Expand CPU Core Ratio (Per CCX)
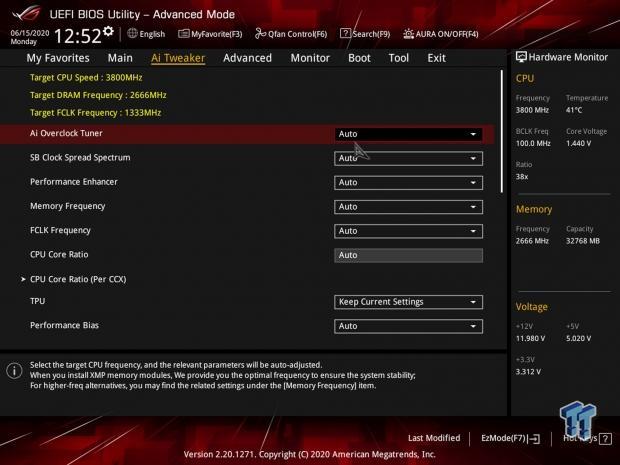The width and height of the screenshot is (620, 465). point(78,279)
